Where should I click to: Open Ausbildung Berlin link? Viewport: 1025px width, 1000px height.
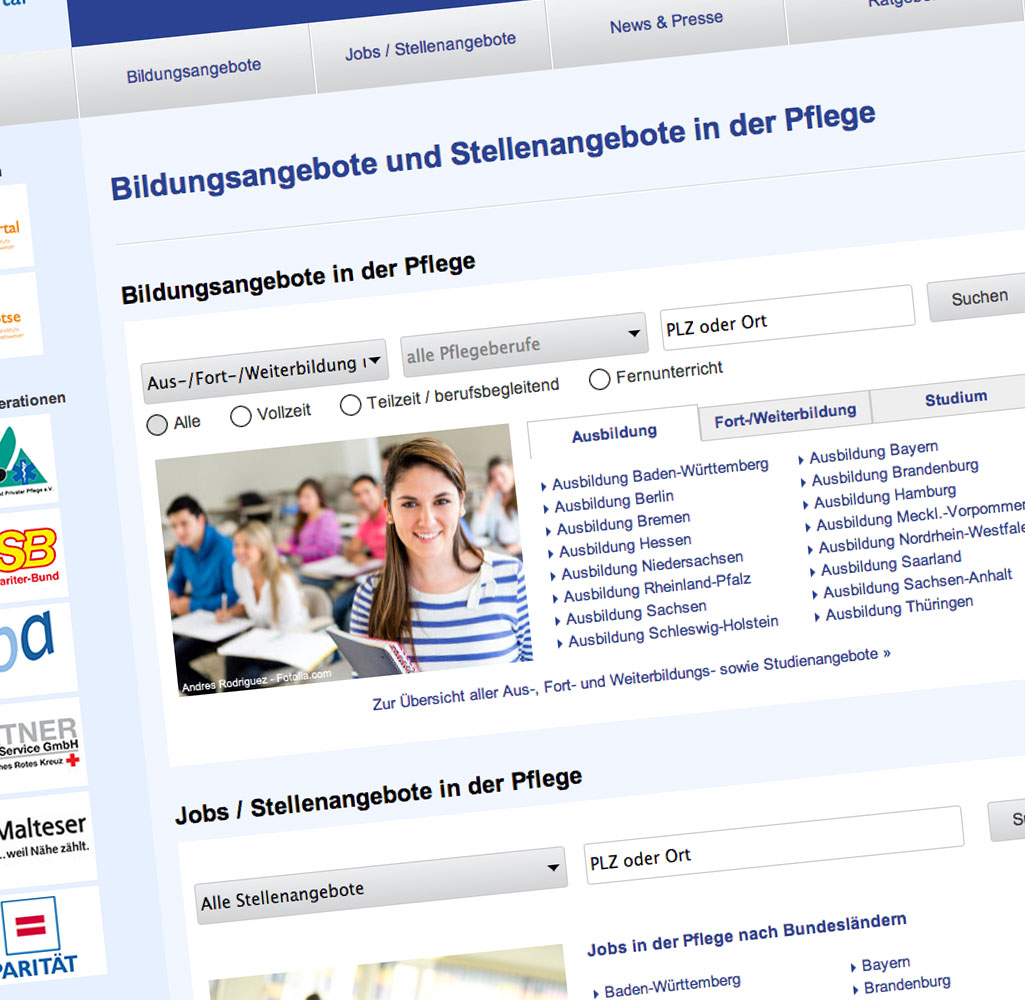(x=614, y=501)
